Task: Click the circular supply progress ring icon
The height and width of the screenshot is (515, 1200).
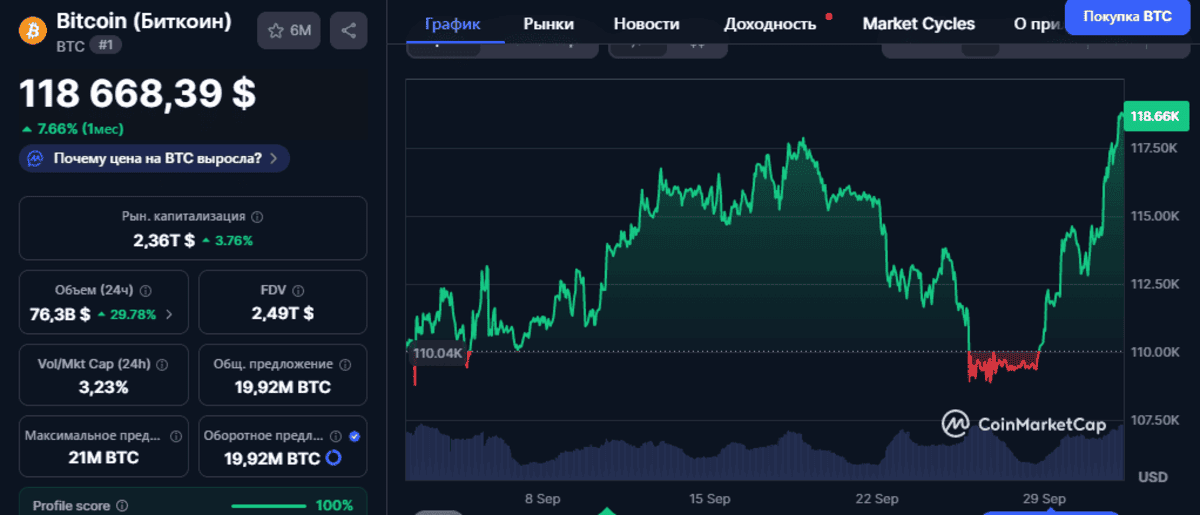Action: (x=334, y=458)
